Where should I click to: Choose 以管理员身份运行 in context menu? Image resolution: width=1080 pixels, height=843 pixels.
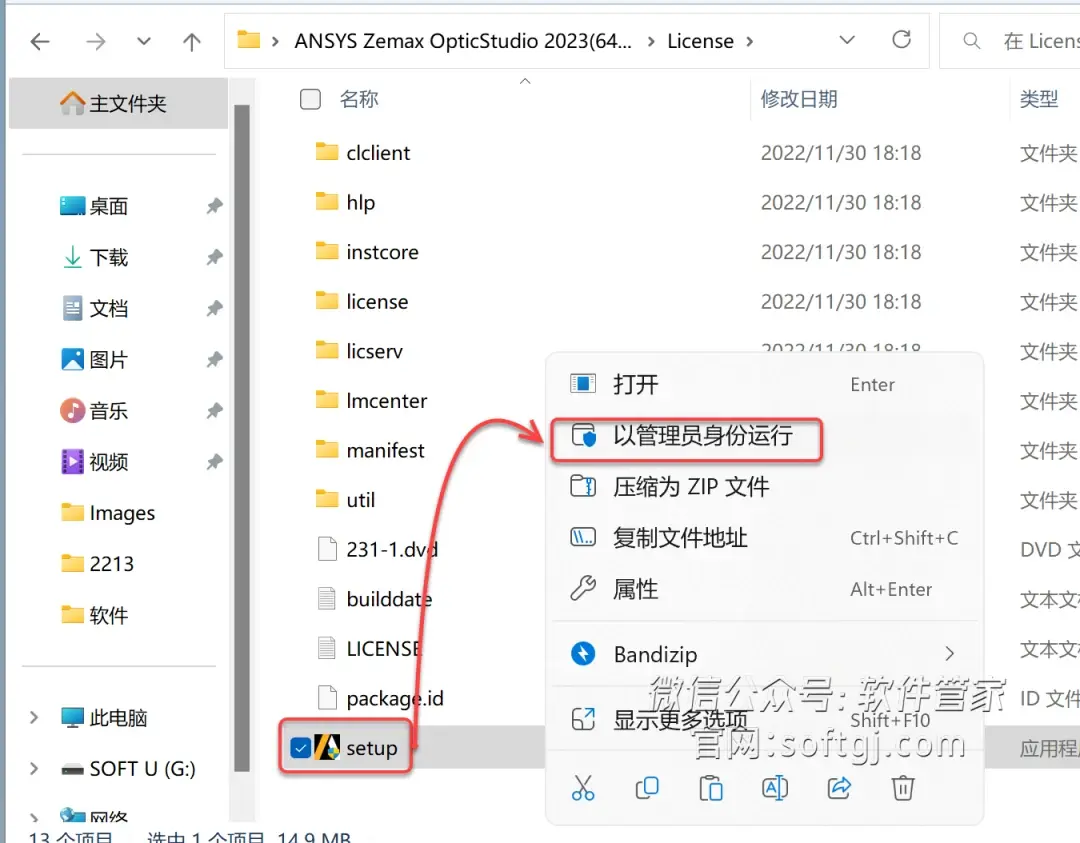[x=765, y=436]
